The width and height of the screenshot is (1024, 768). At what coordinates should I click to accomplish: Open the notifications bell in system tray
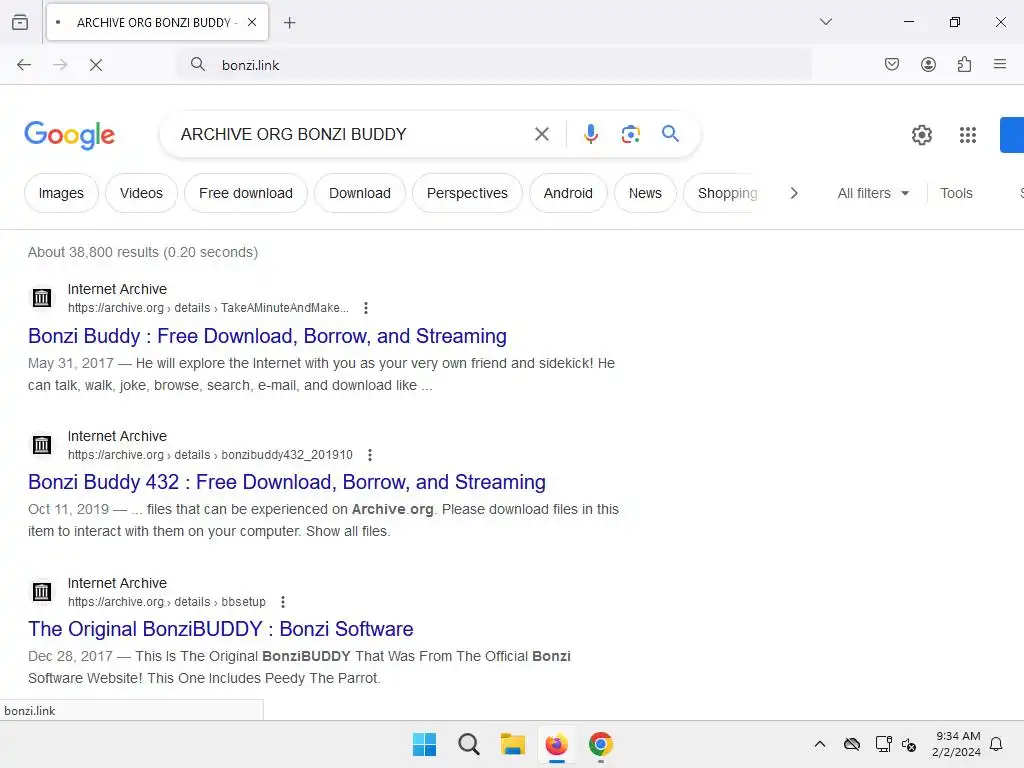[x=997, y=744]
